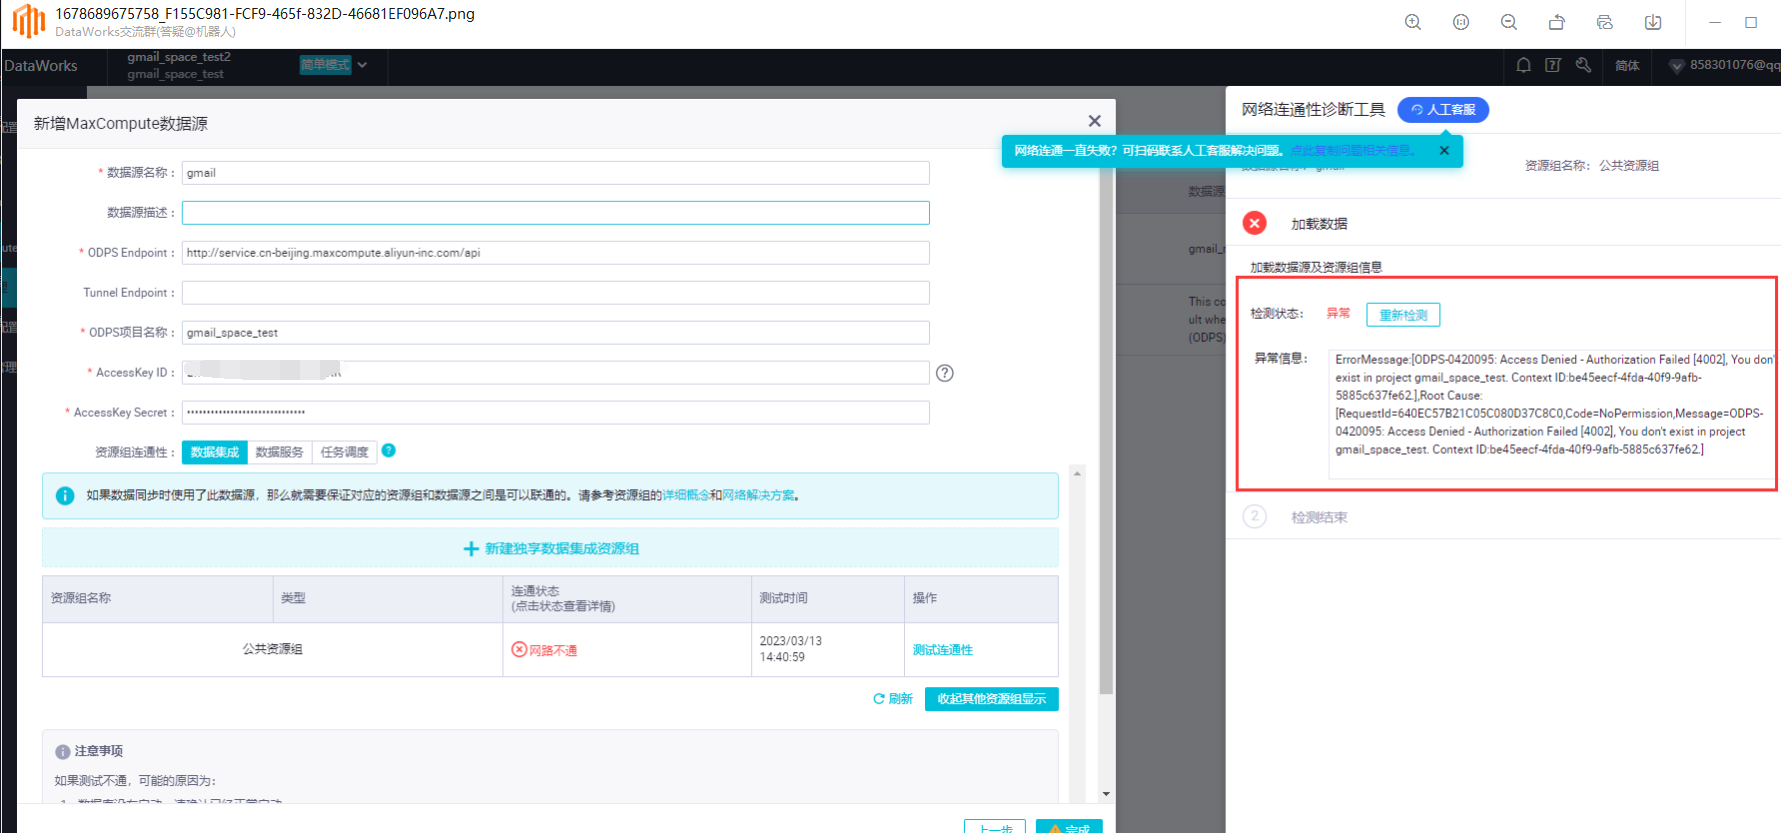Click 点此复制问题相关信息 link in banner
The height and width of the screenshot is (833, 1781).
tap(1352, 151)
